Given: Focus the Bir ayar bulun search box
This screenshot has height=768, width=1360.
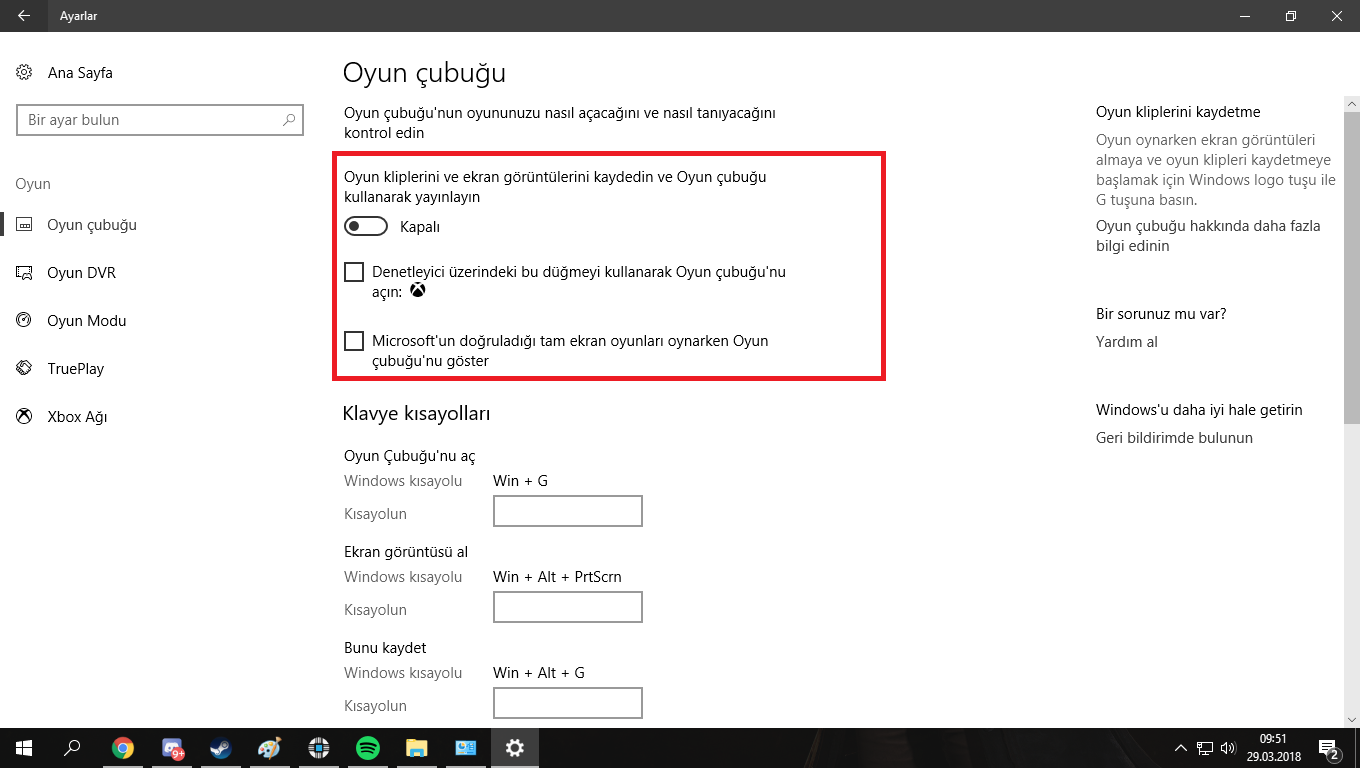Looking at the screenshot, I should click(x=160, y=120).
